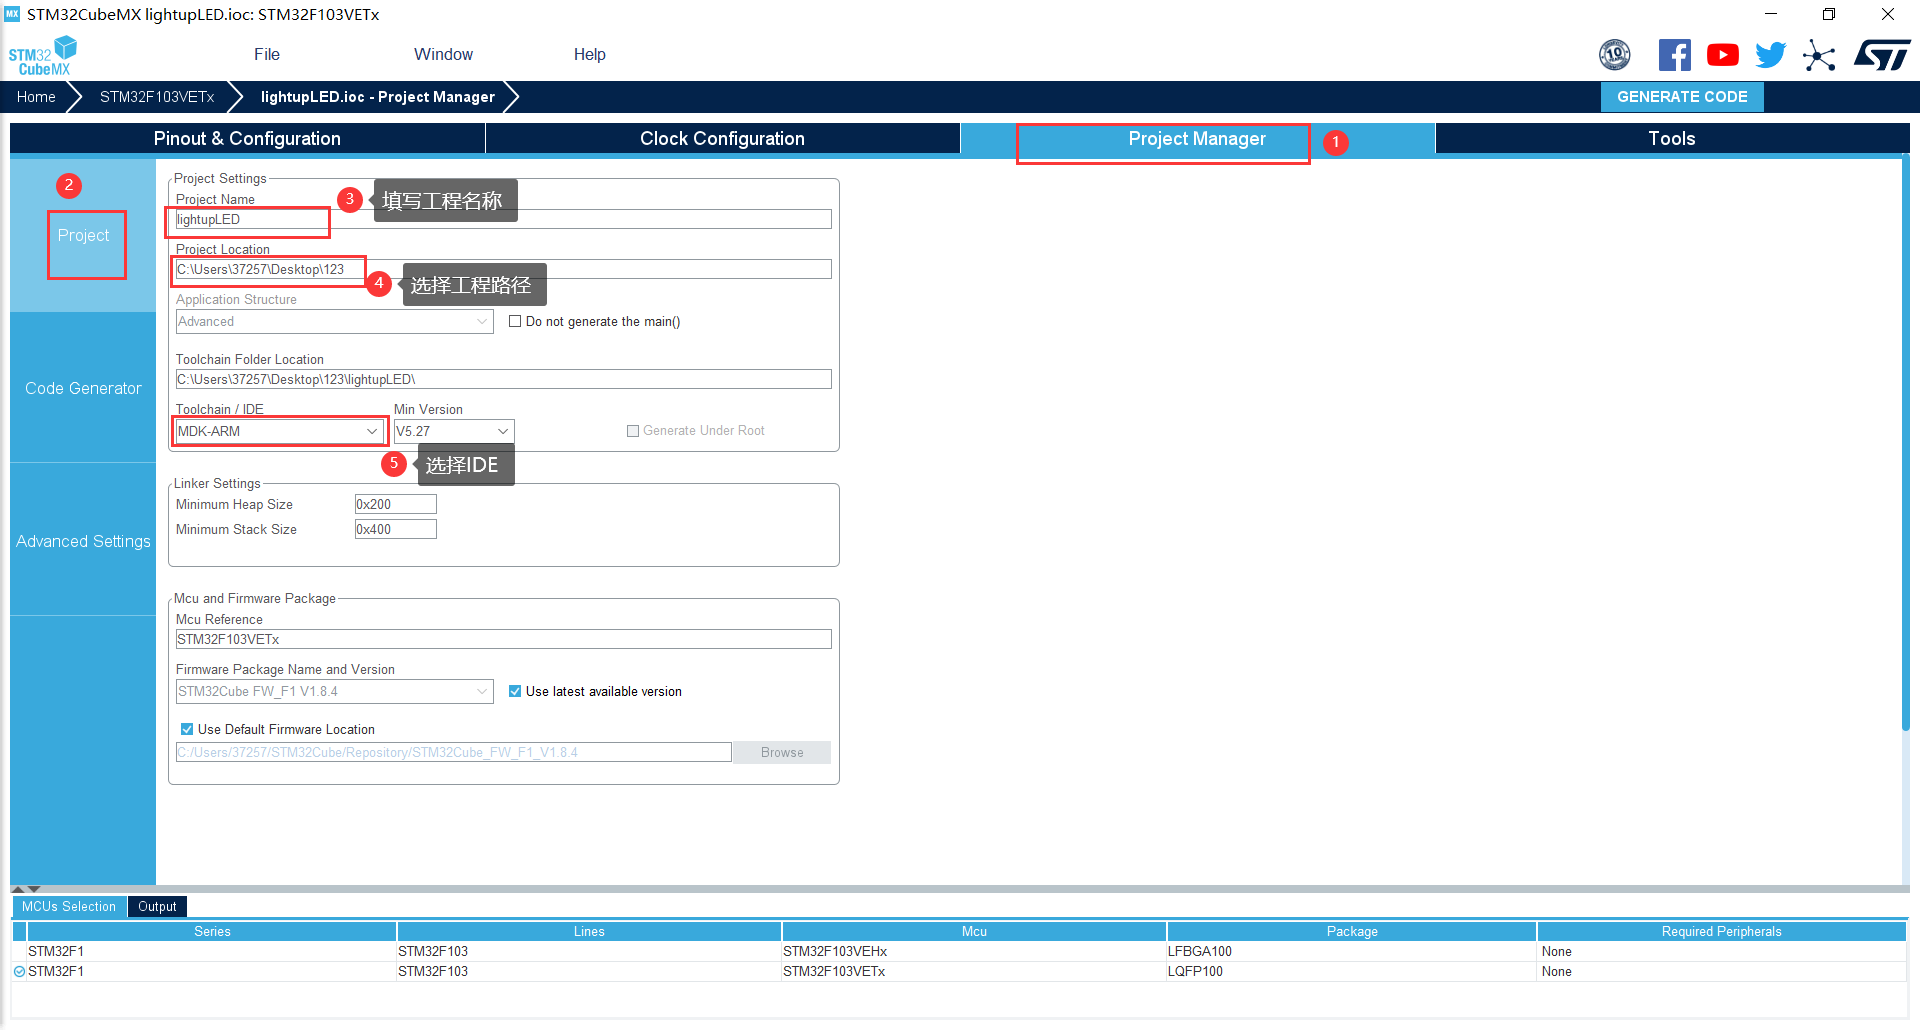Open the YouTube icon link
This screenshot has width=1920, height=1030.
coord(1722,55)
